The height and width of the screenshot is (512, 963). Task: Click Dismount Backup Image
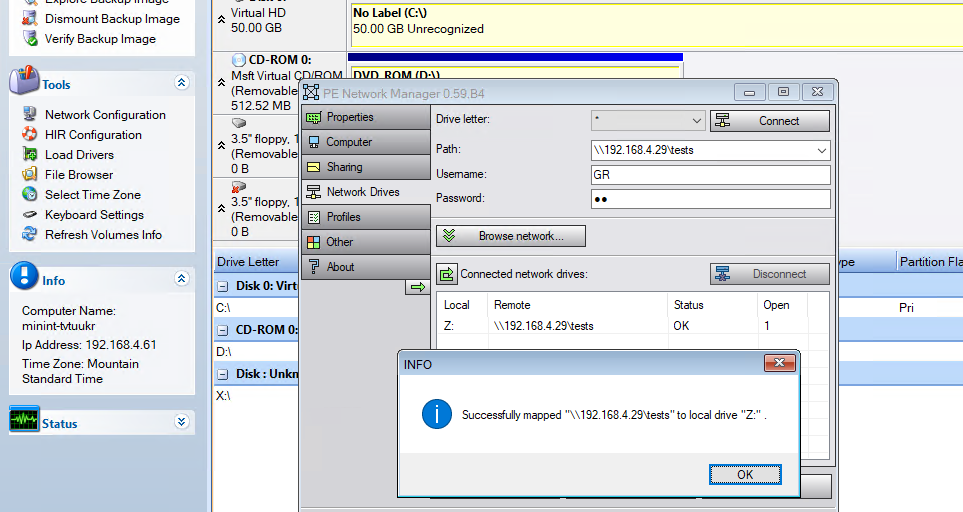(112, 19)
